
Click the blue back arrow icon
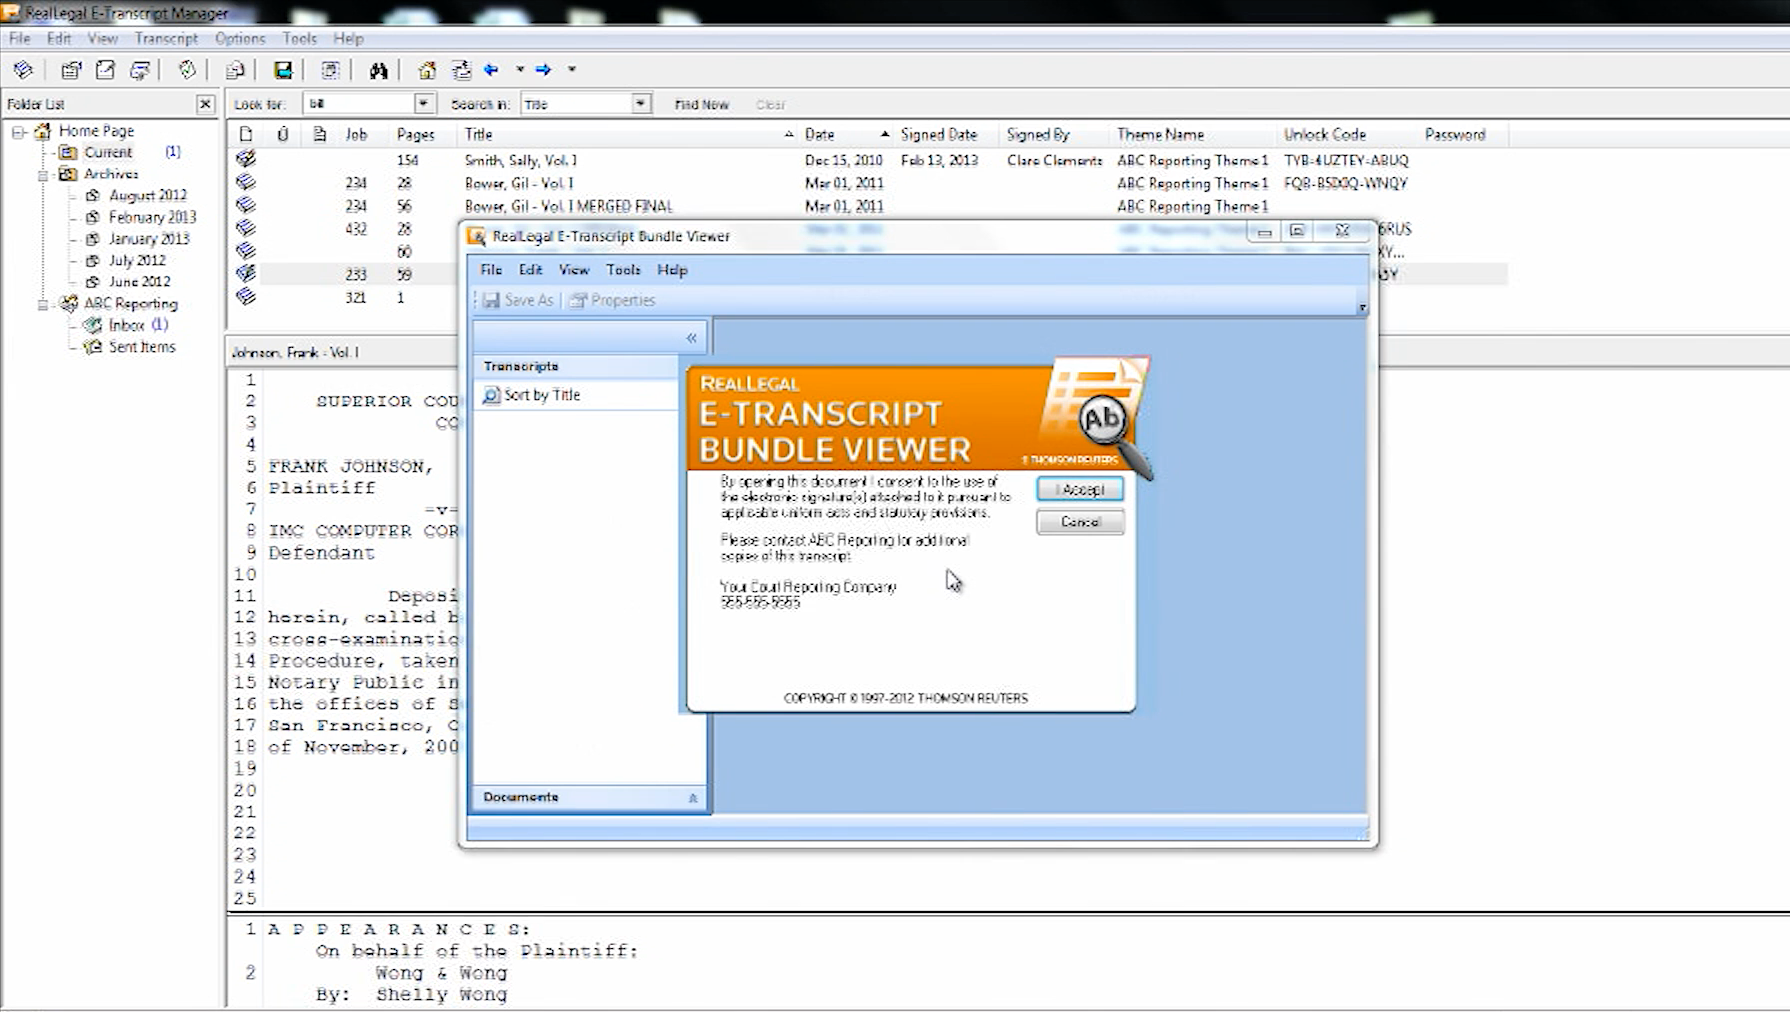tap(491, 70)
